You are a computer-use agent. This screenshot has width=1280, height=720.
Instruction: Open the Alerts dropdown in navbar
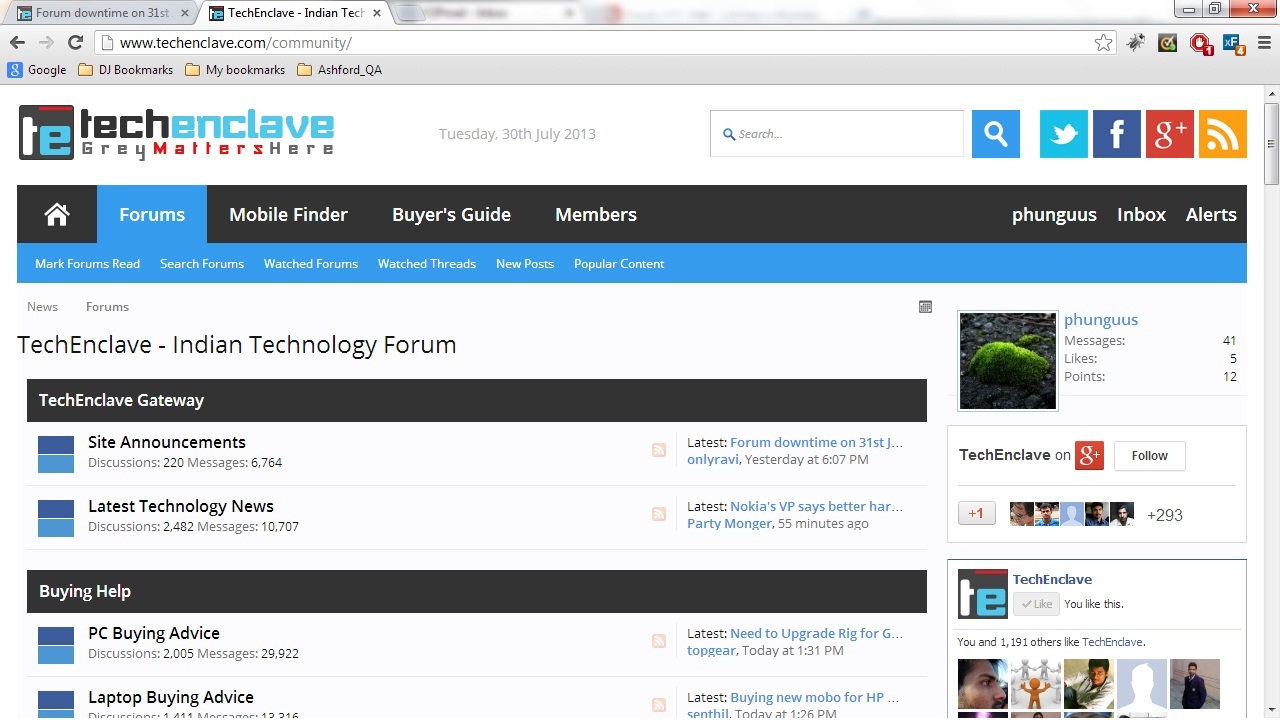1211,214
